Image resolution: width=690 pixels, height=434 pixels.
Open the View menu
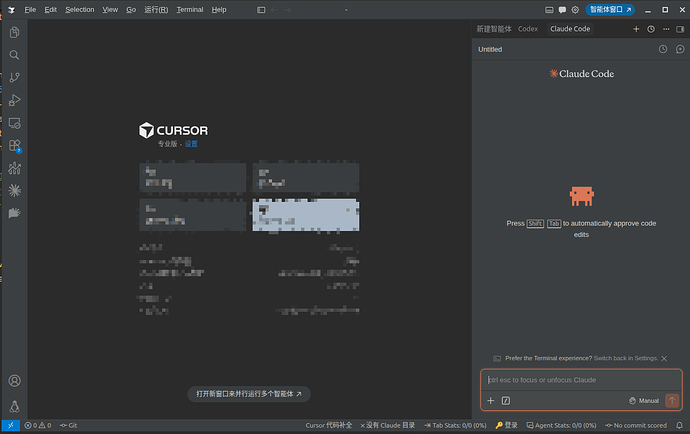point(110,10)
